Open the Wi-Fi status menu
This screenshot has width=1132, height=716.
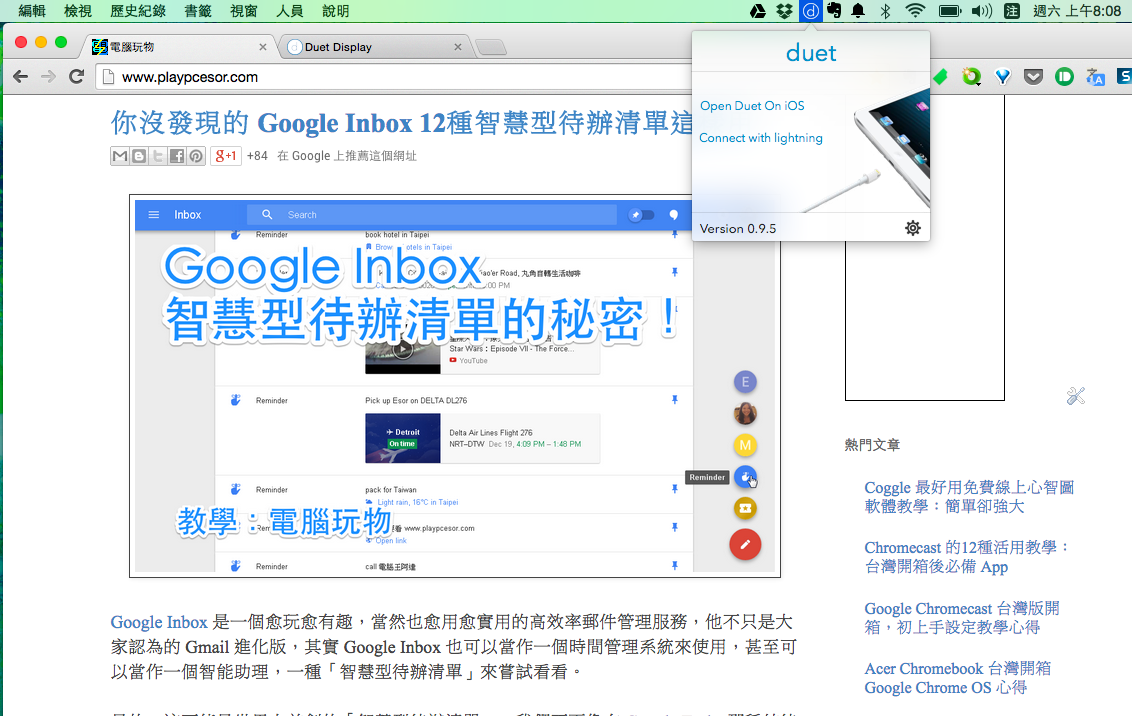[x=915, y=11]
